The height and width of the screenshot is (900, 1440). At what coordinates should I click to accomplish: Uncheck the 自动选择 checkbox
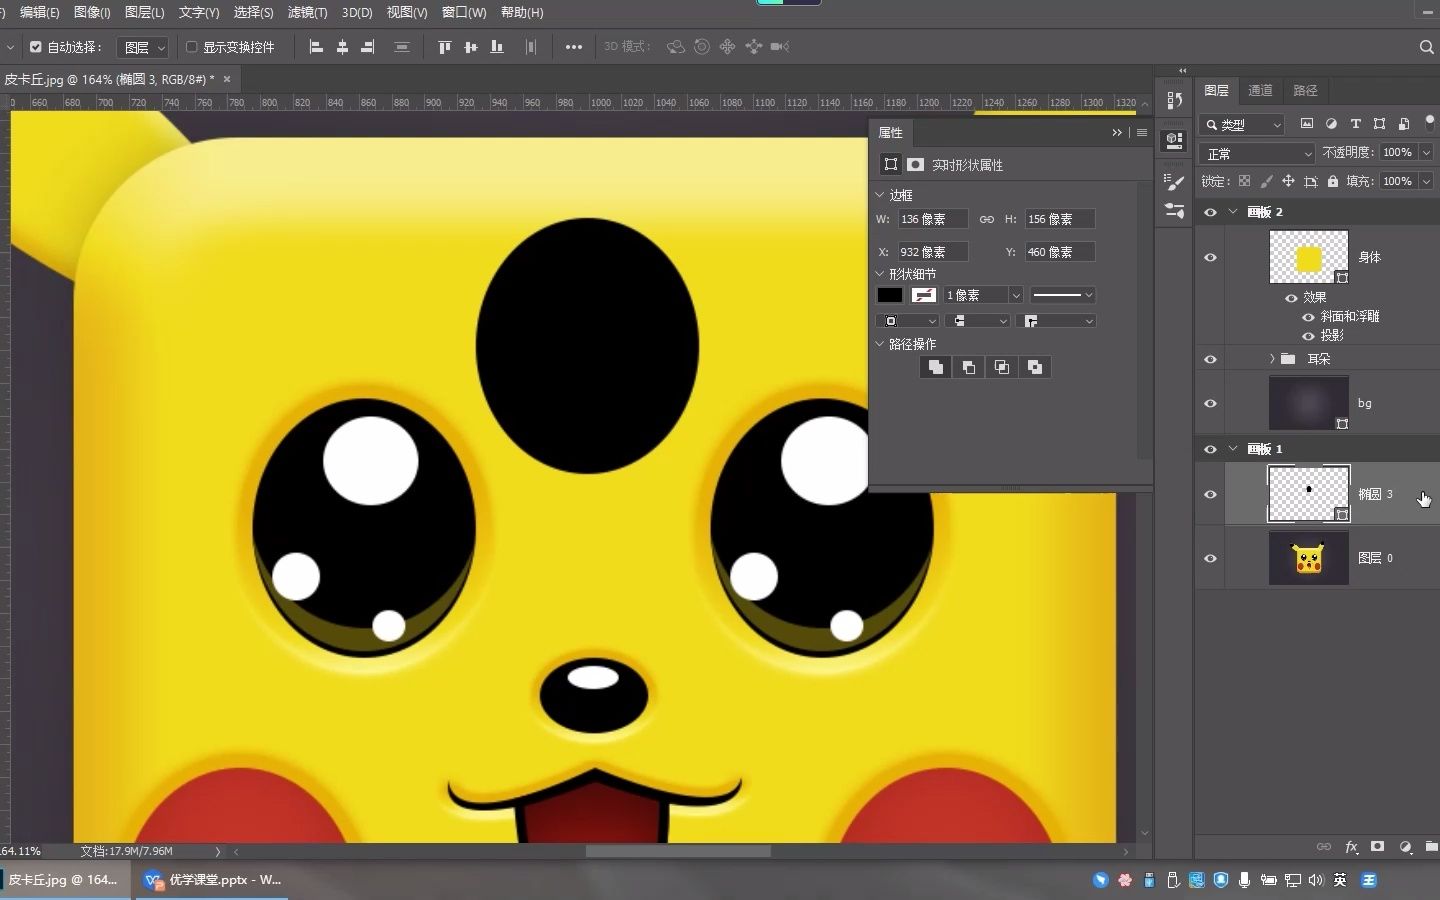tap(36, 47)
